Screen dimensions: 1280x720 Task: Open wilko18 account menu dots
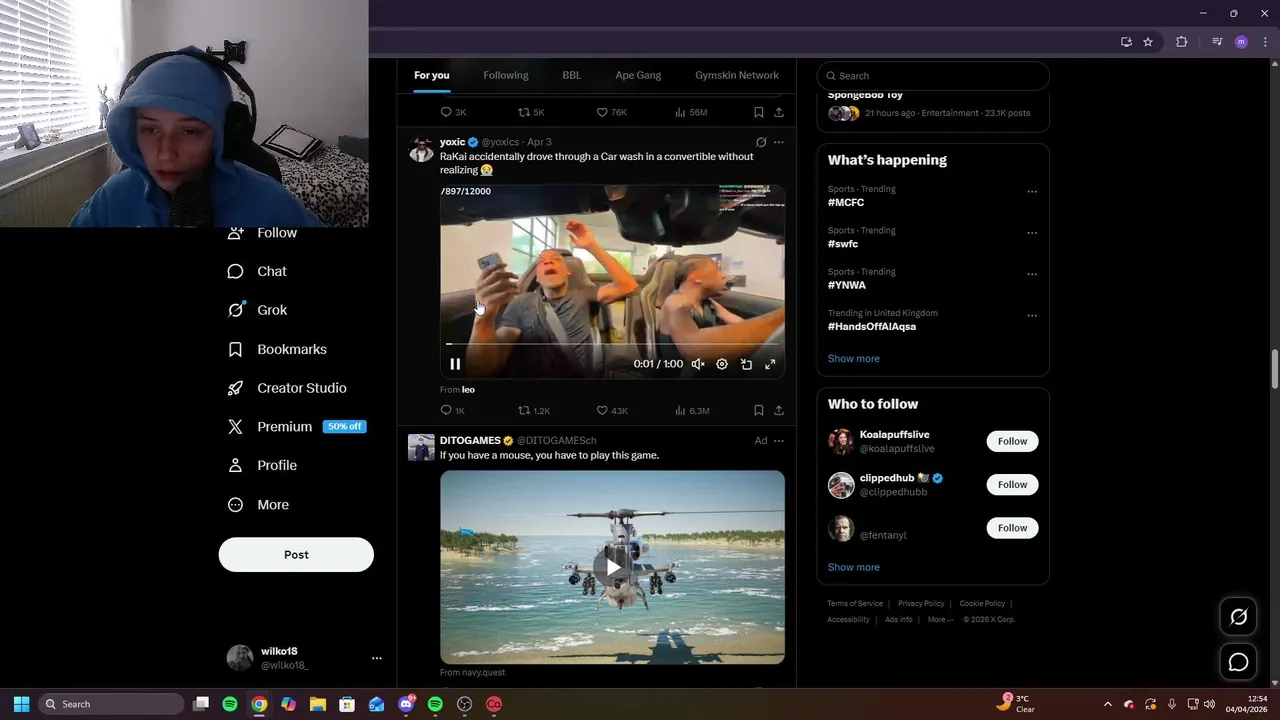pyautogui.click(x=377, y=658)
